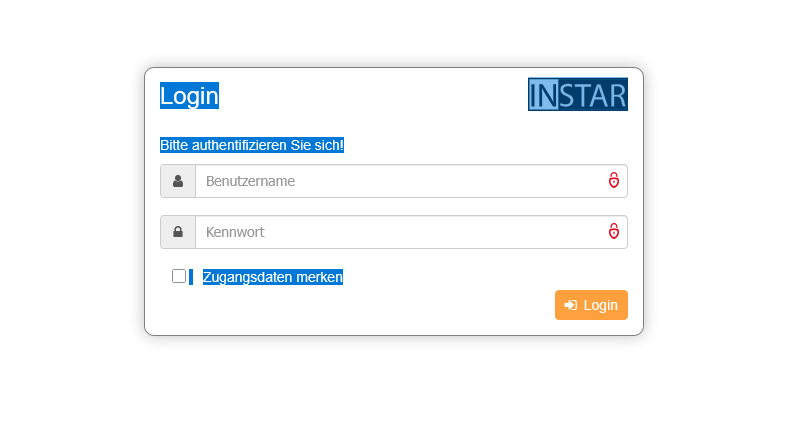This screenshot has height=424, width=798.
Task: Focus the Kennwort password field
Action: tap(400, 232)
